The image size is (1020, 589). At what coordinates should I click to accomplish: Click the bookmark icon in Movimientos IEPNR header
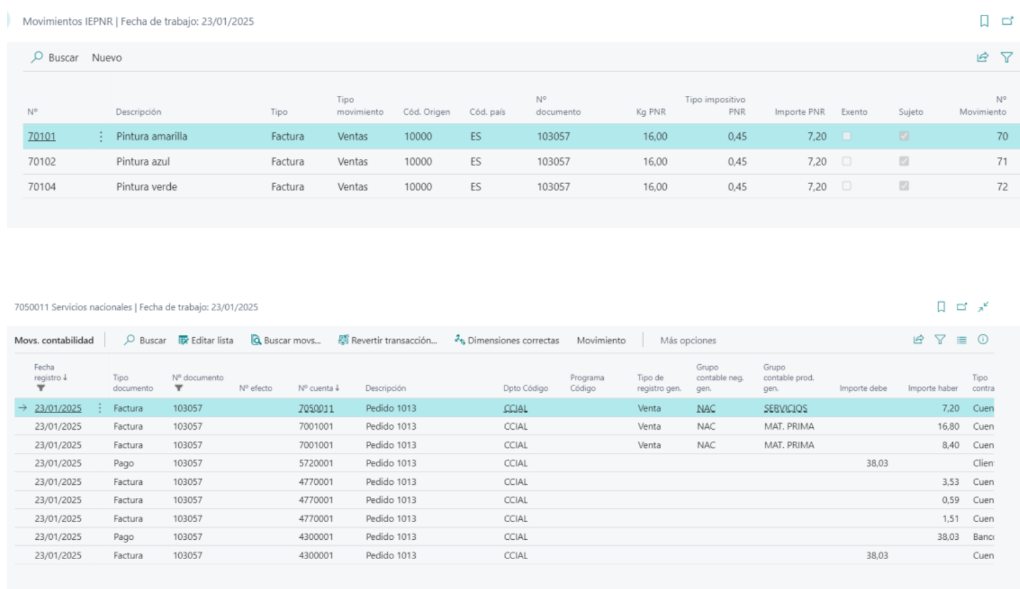point(984,21)
